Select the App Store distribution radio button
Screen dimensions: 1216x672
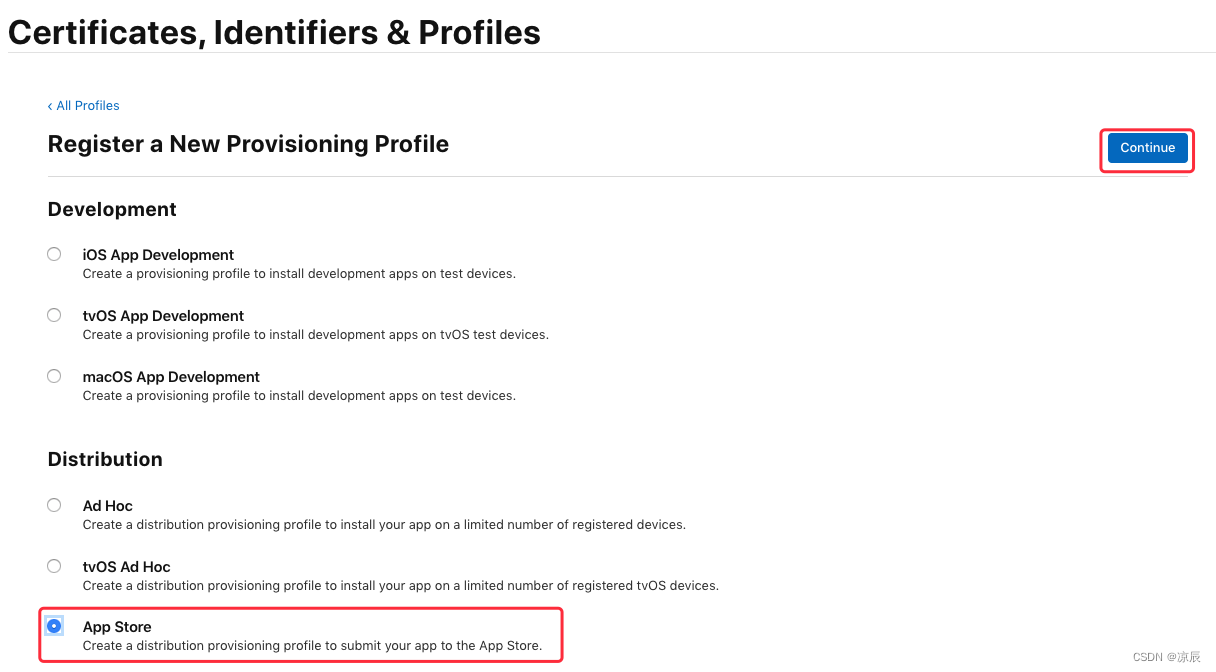(x=54, y=626)
